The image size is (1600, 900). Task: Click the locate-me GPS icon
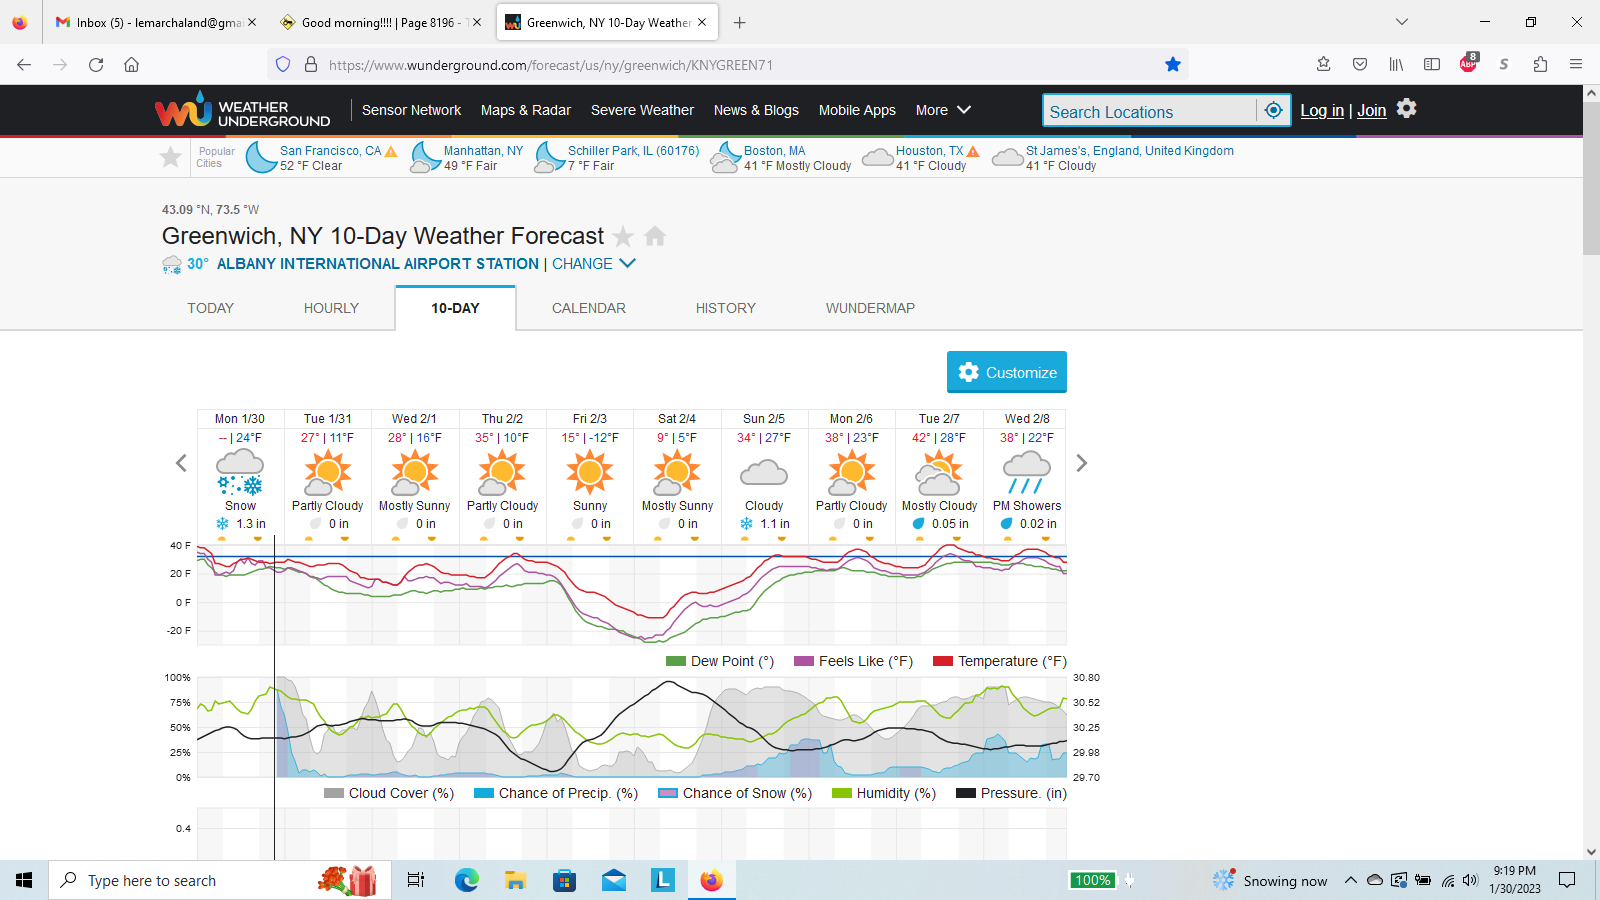[1273, 110]
